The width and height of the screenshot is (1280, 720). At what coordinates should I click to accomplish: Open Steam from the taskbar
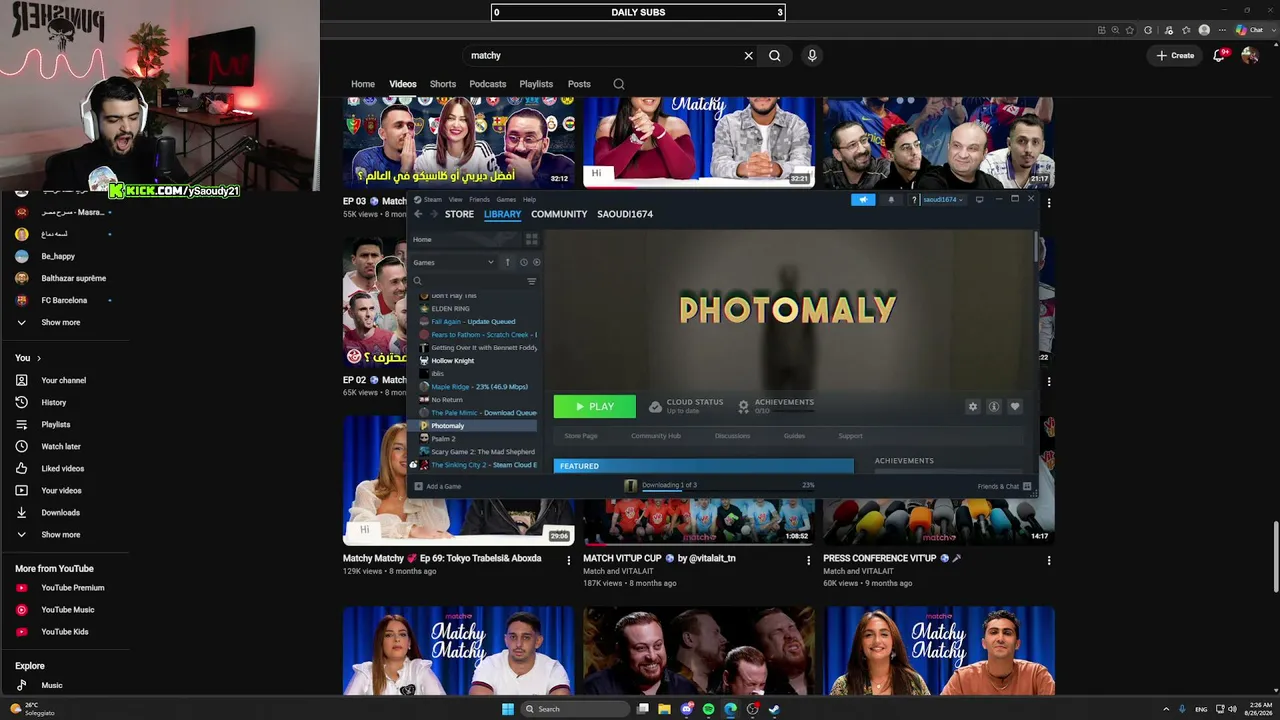pyautogui.click(x=774, y=709)
